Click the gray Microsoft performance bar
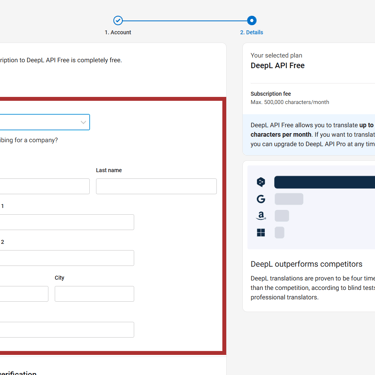375x375 pixels. 279,232
